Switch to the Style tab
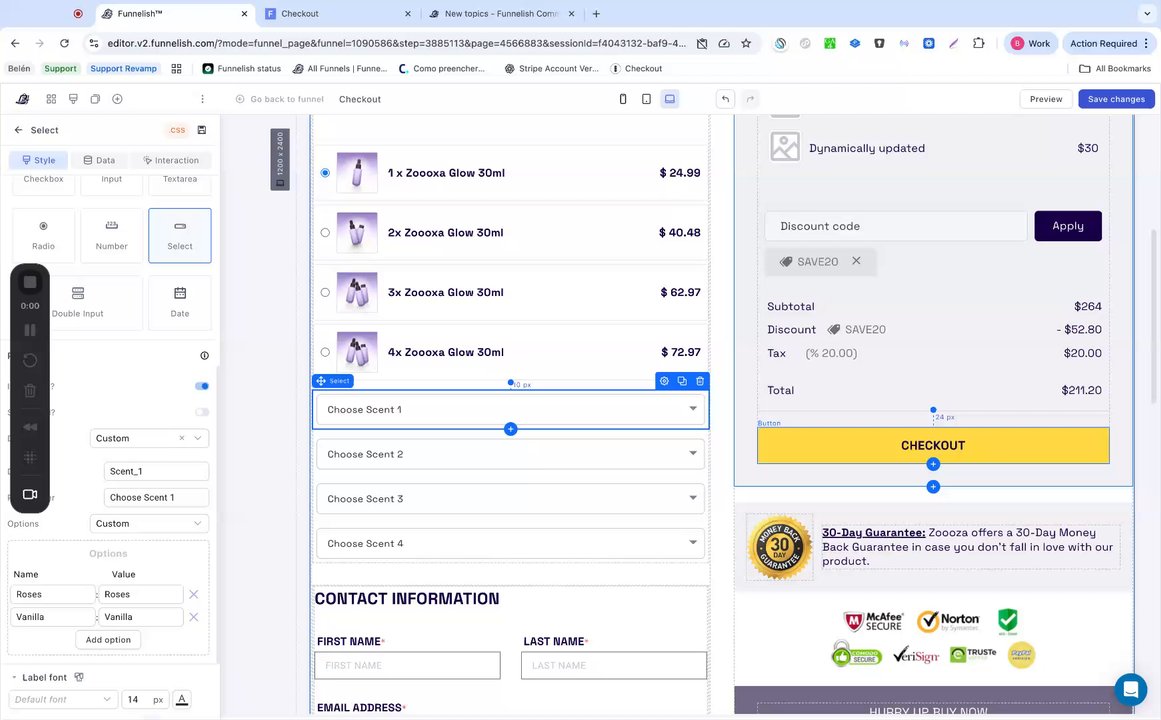 click(x=39, y=160)
